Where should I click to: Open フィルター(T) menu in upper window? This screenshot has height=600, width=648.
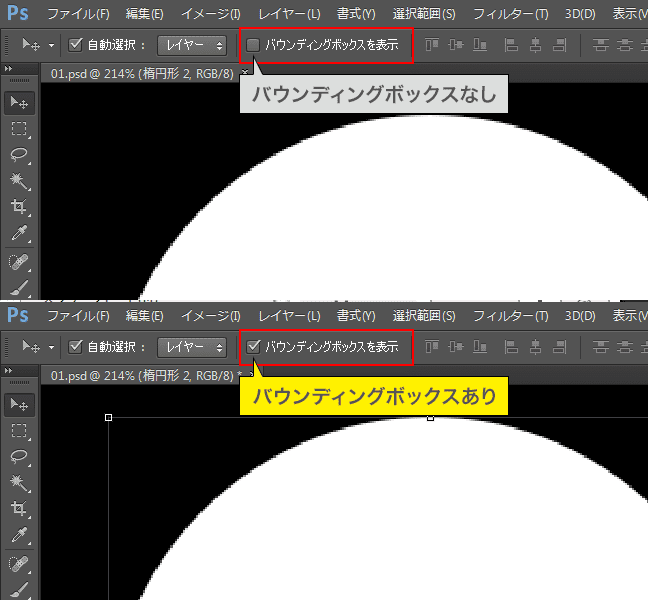pos(510,14)
